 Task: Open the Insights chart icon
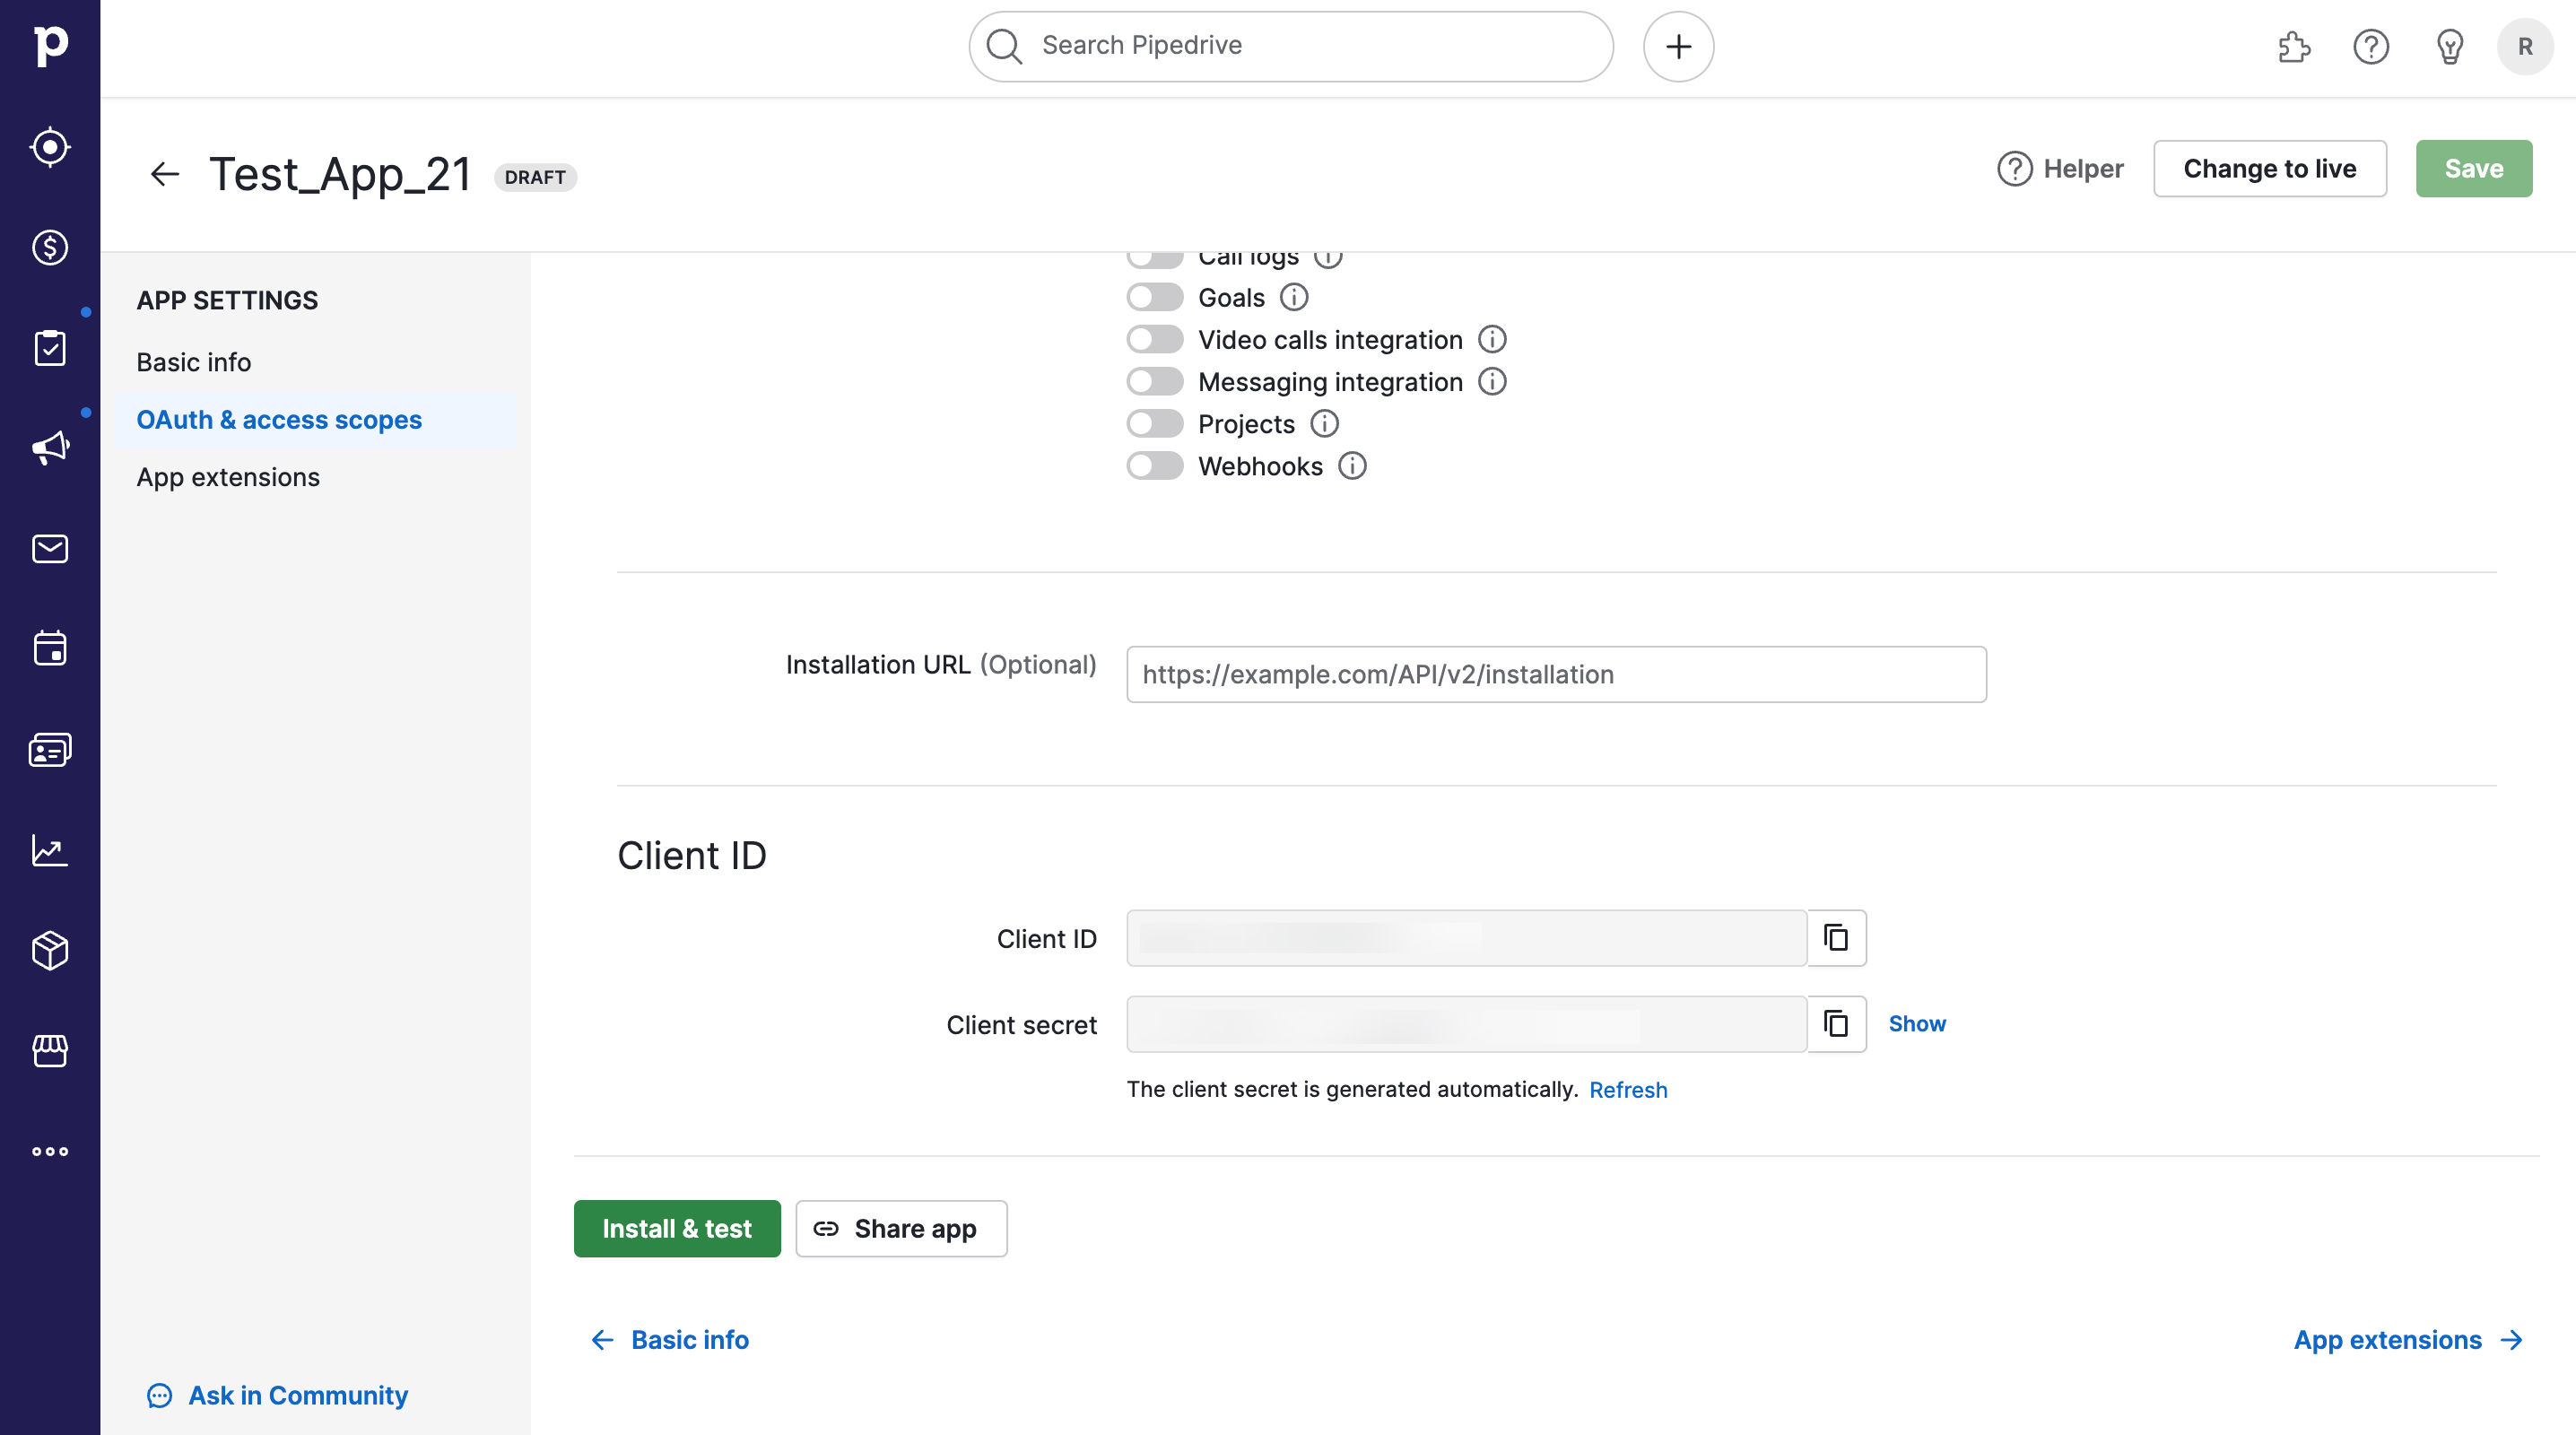50,850
